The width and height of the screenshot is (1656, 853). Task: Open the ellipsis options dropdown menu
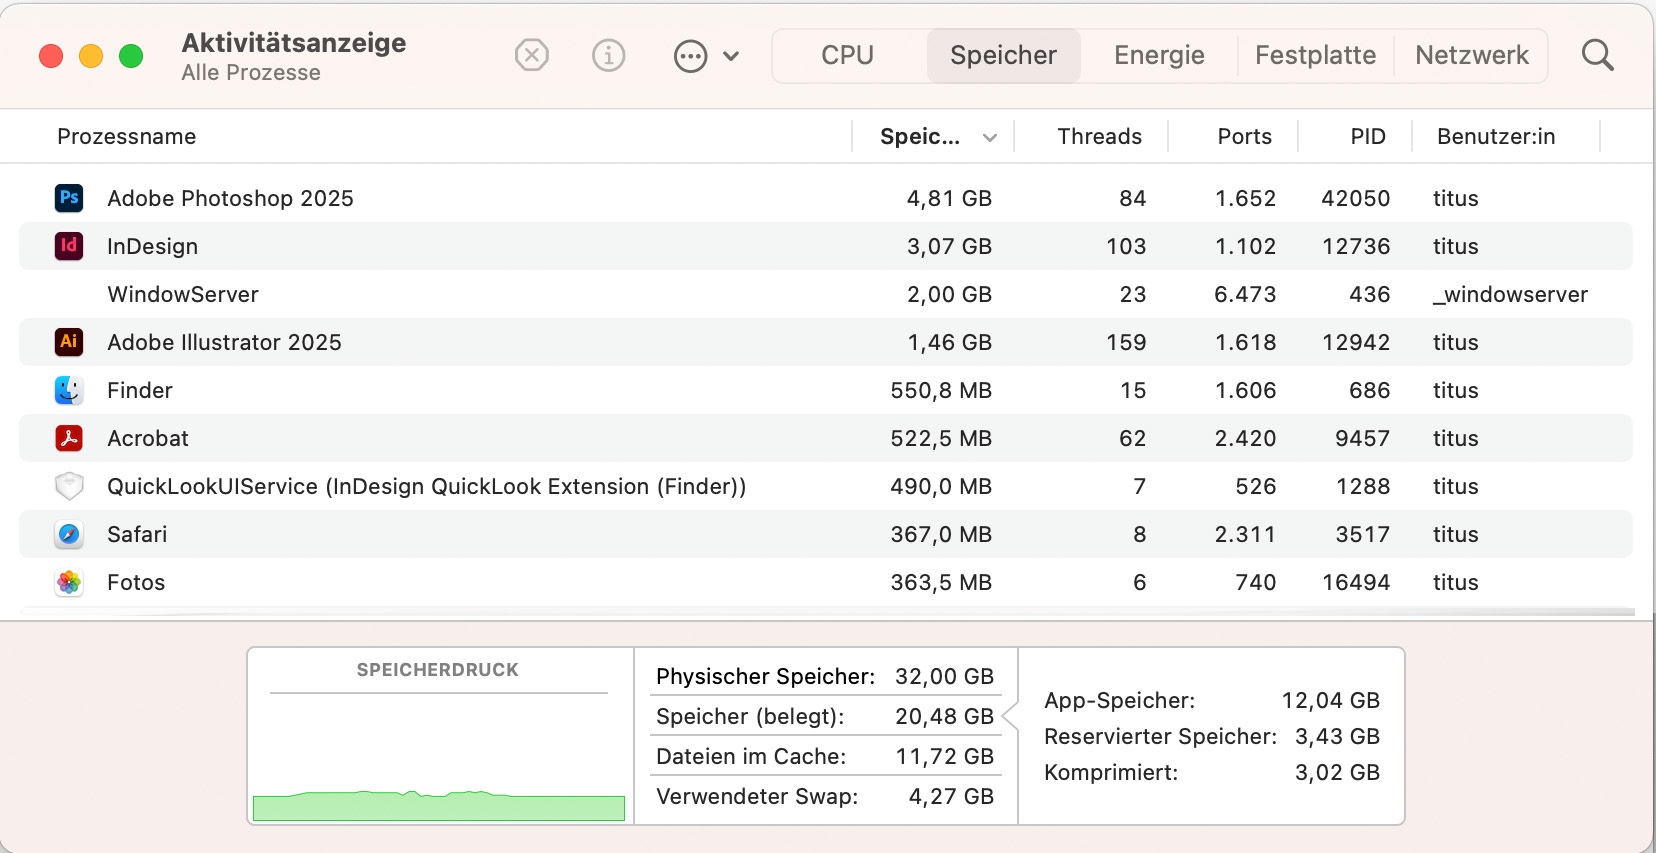point(706,56)
